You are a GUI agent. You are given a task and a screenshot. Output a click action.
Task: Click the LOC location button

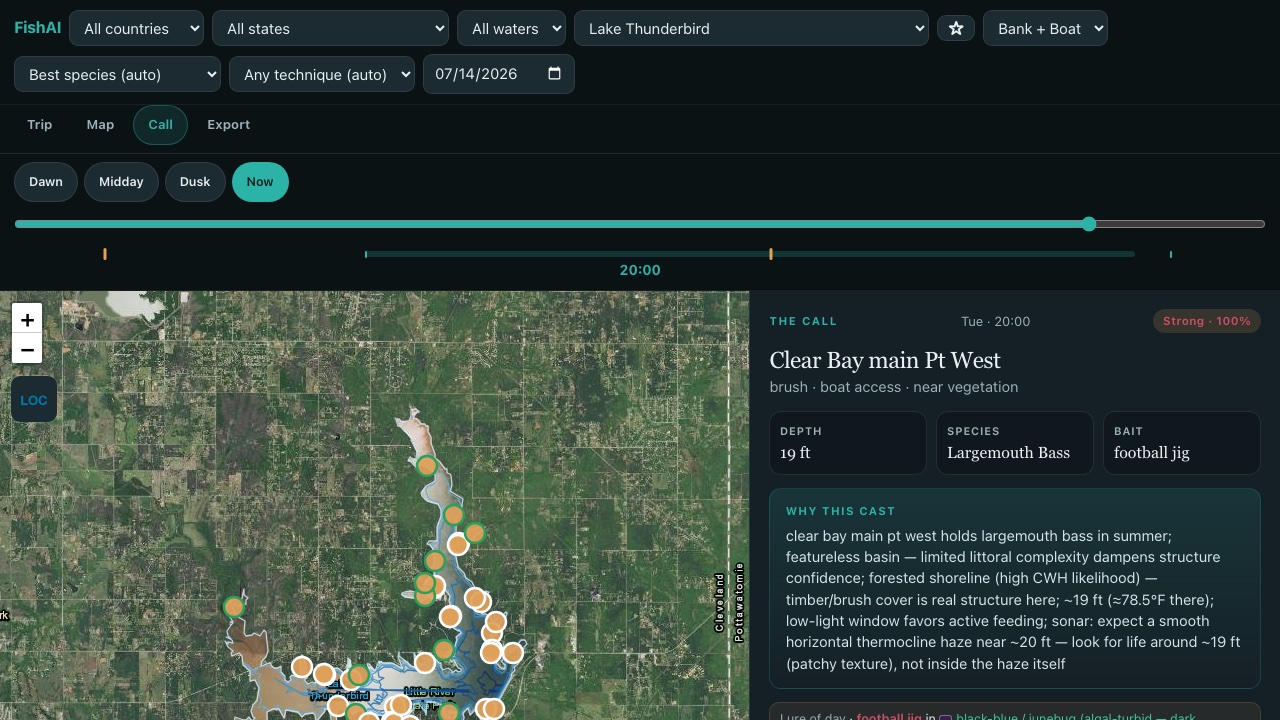34,400
